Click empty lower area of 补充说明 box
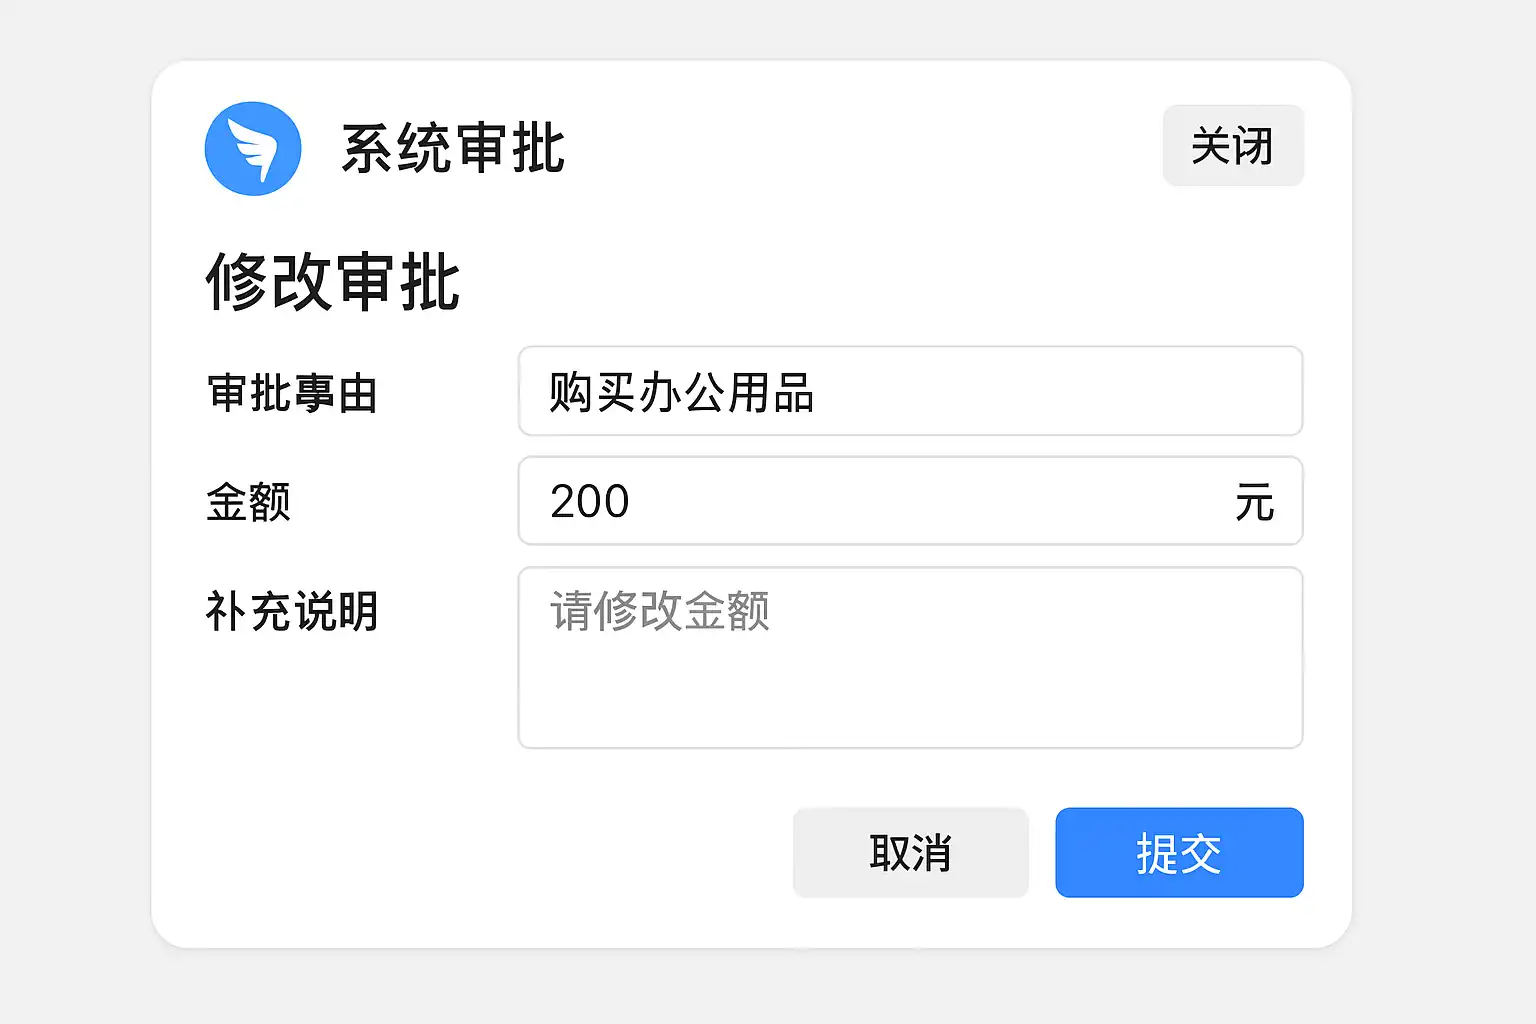 910,705
